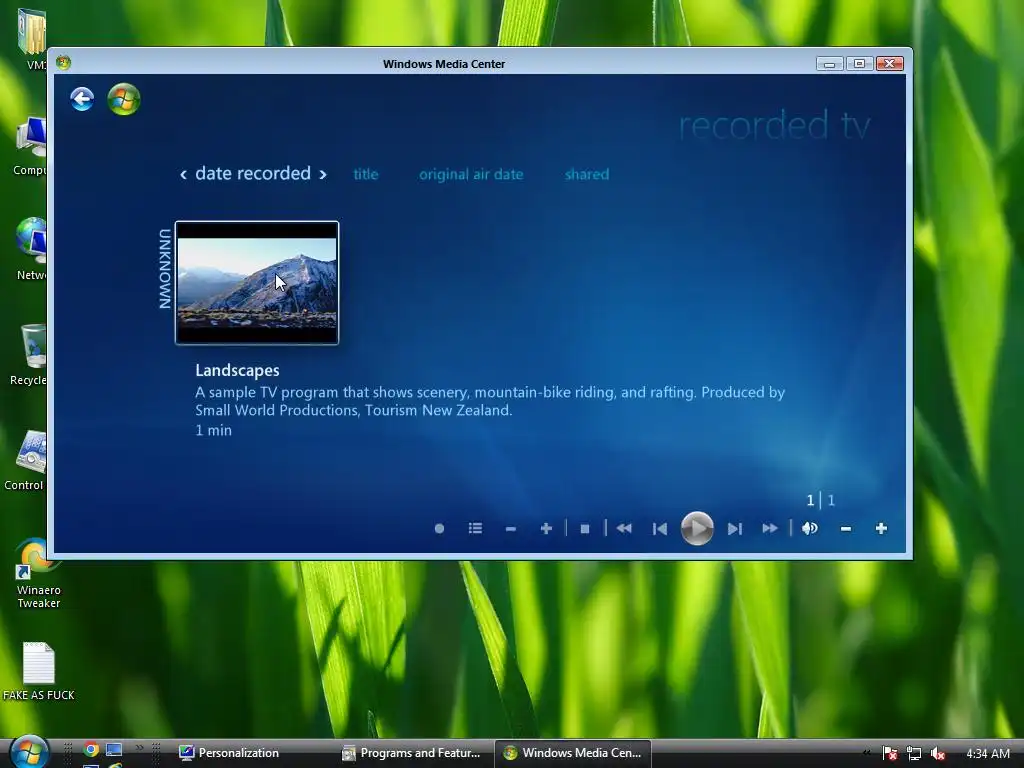Switch to the 'shared' tab

pos(587,174)
